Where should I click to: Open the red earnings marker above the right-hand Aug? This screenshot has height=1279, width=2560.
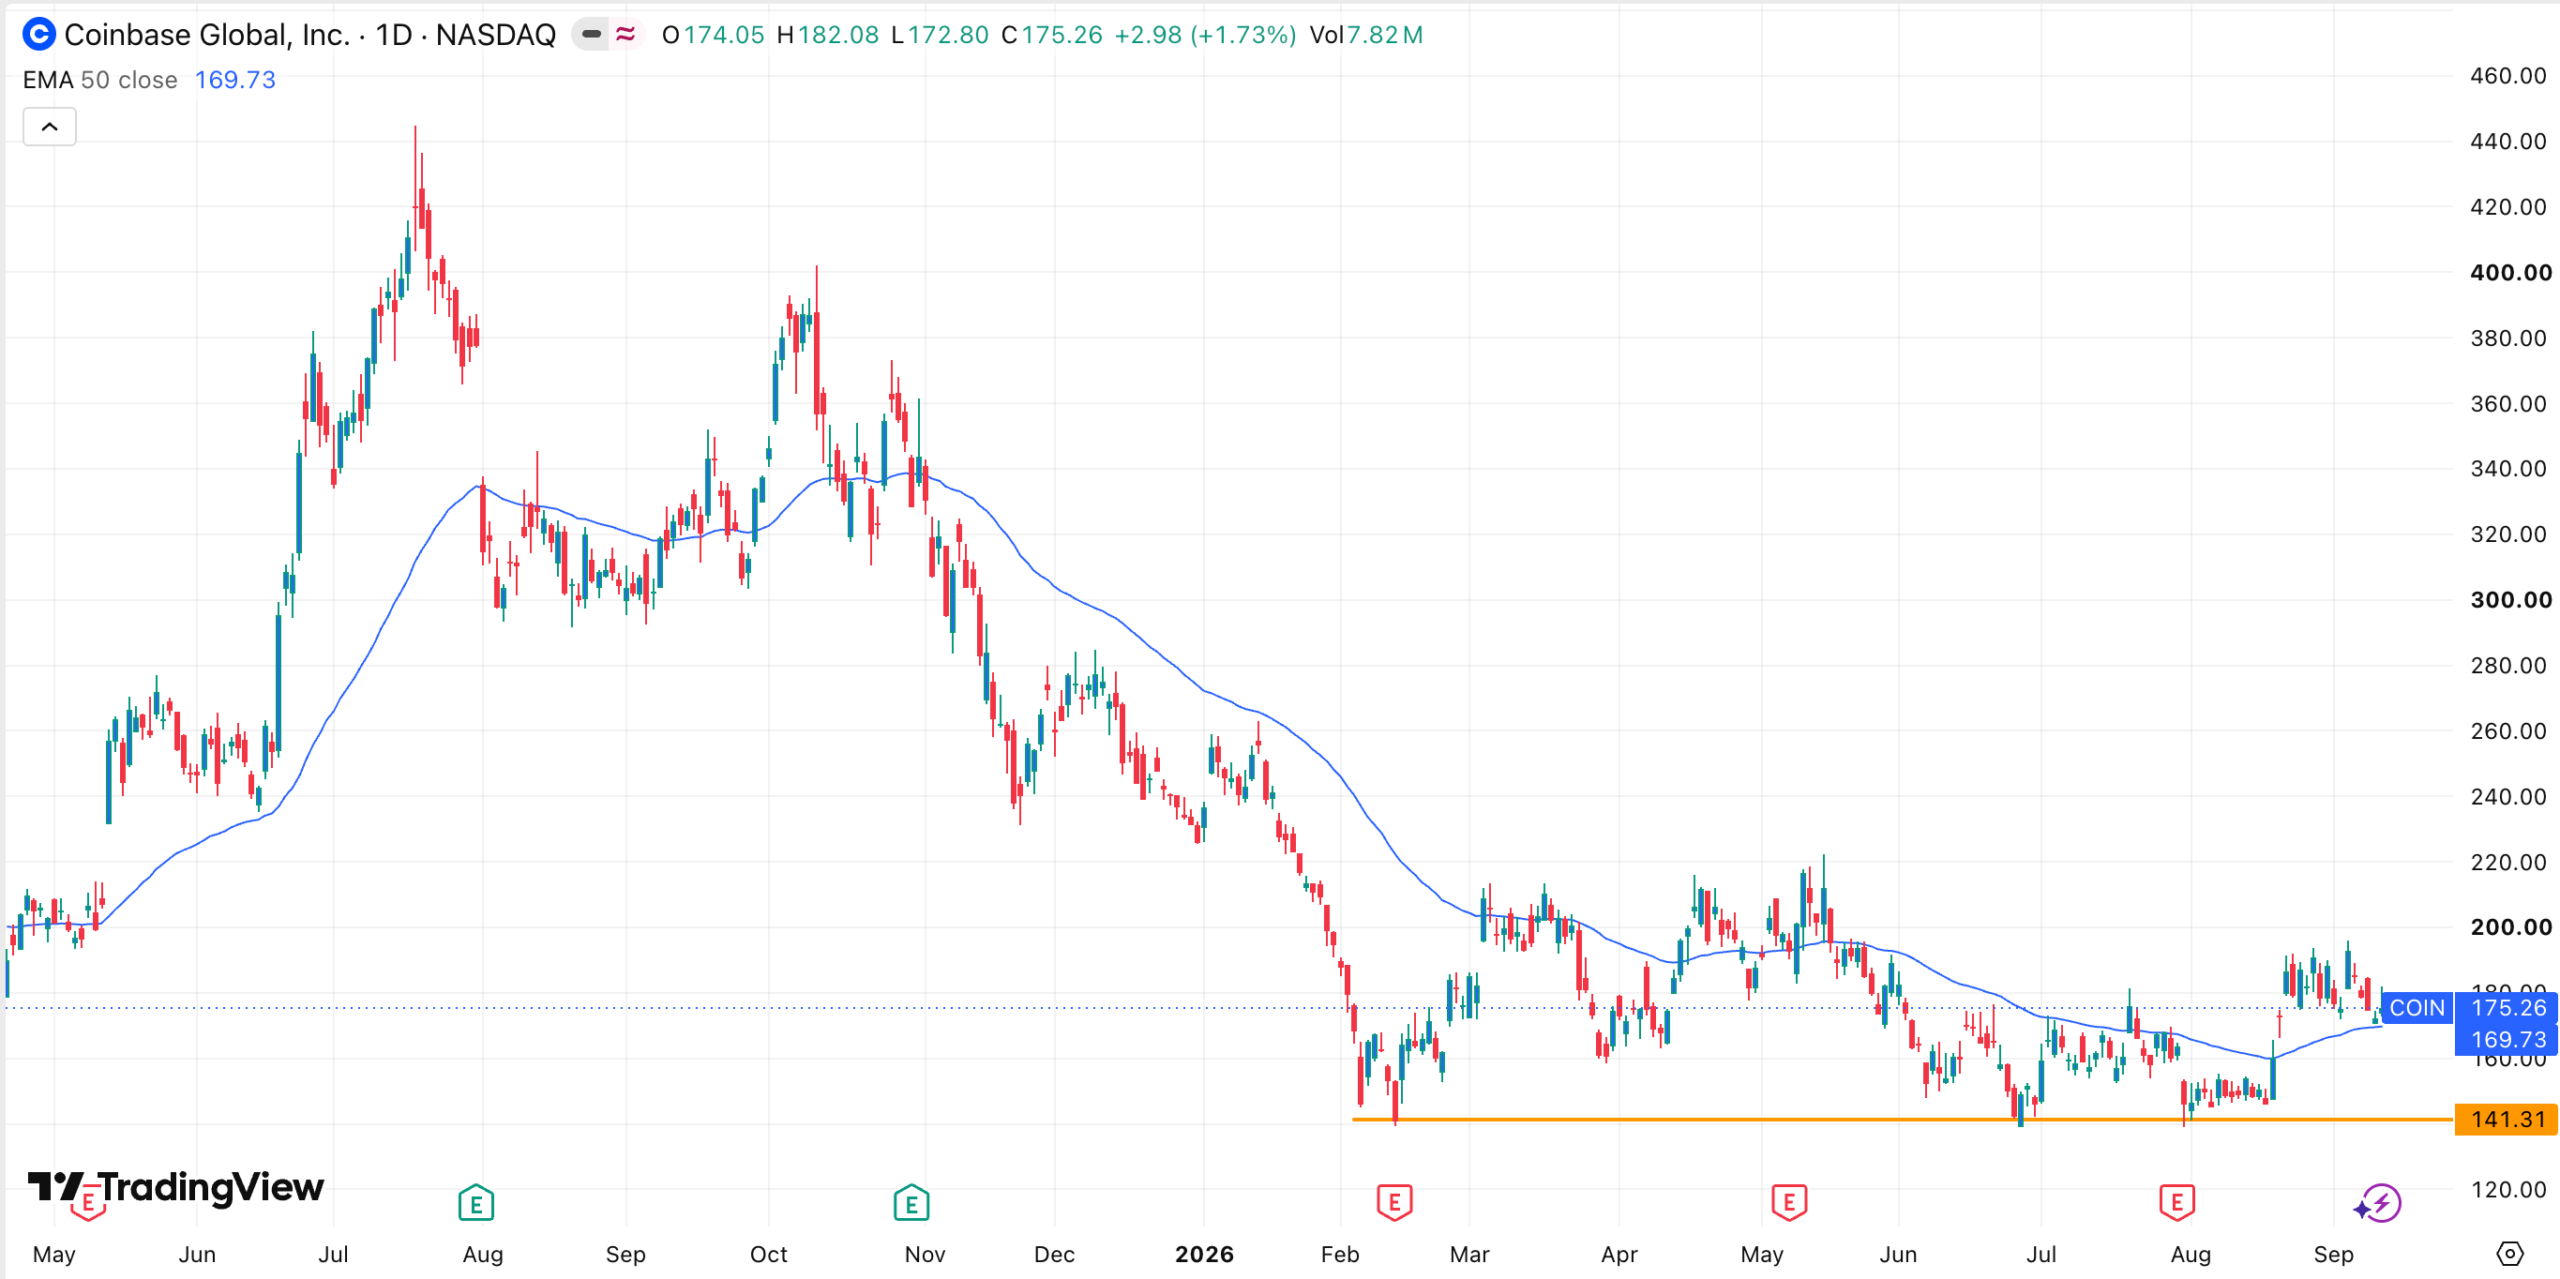pyautogui.click(x=2177, y=1202)
